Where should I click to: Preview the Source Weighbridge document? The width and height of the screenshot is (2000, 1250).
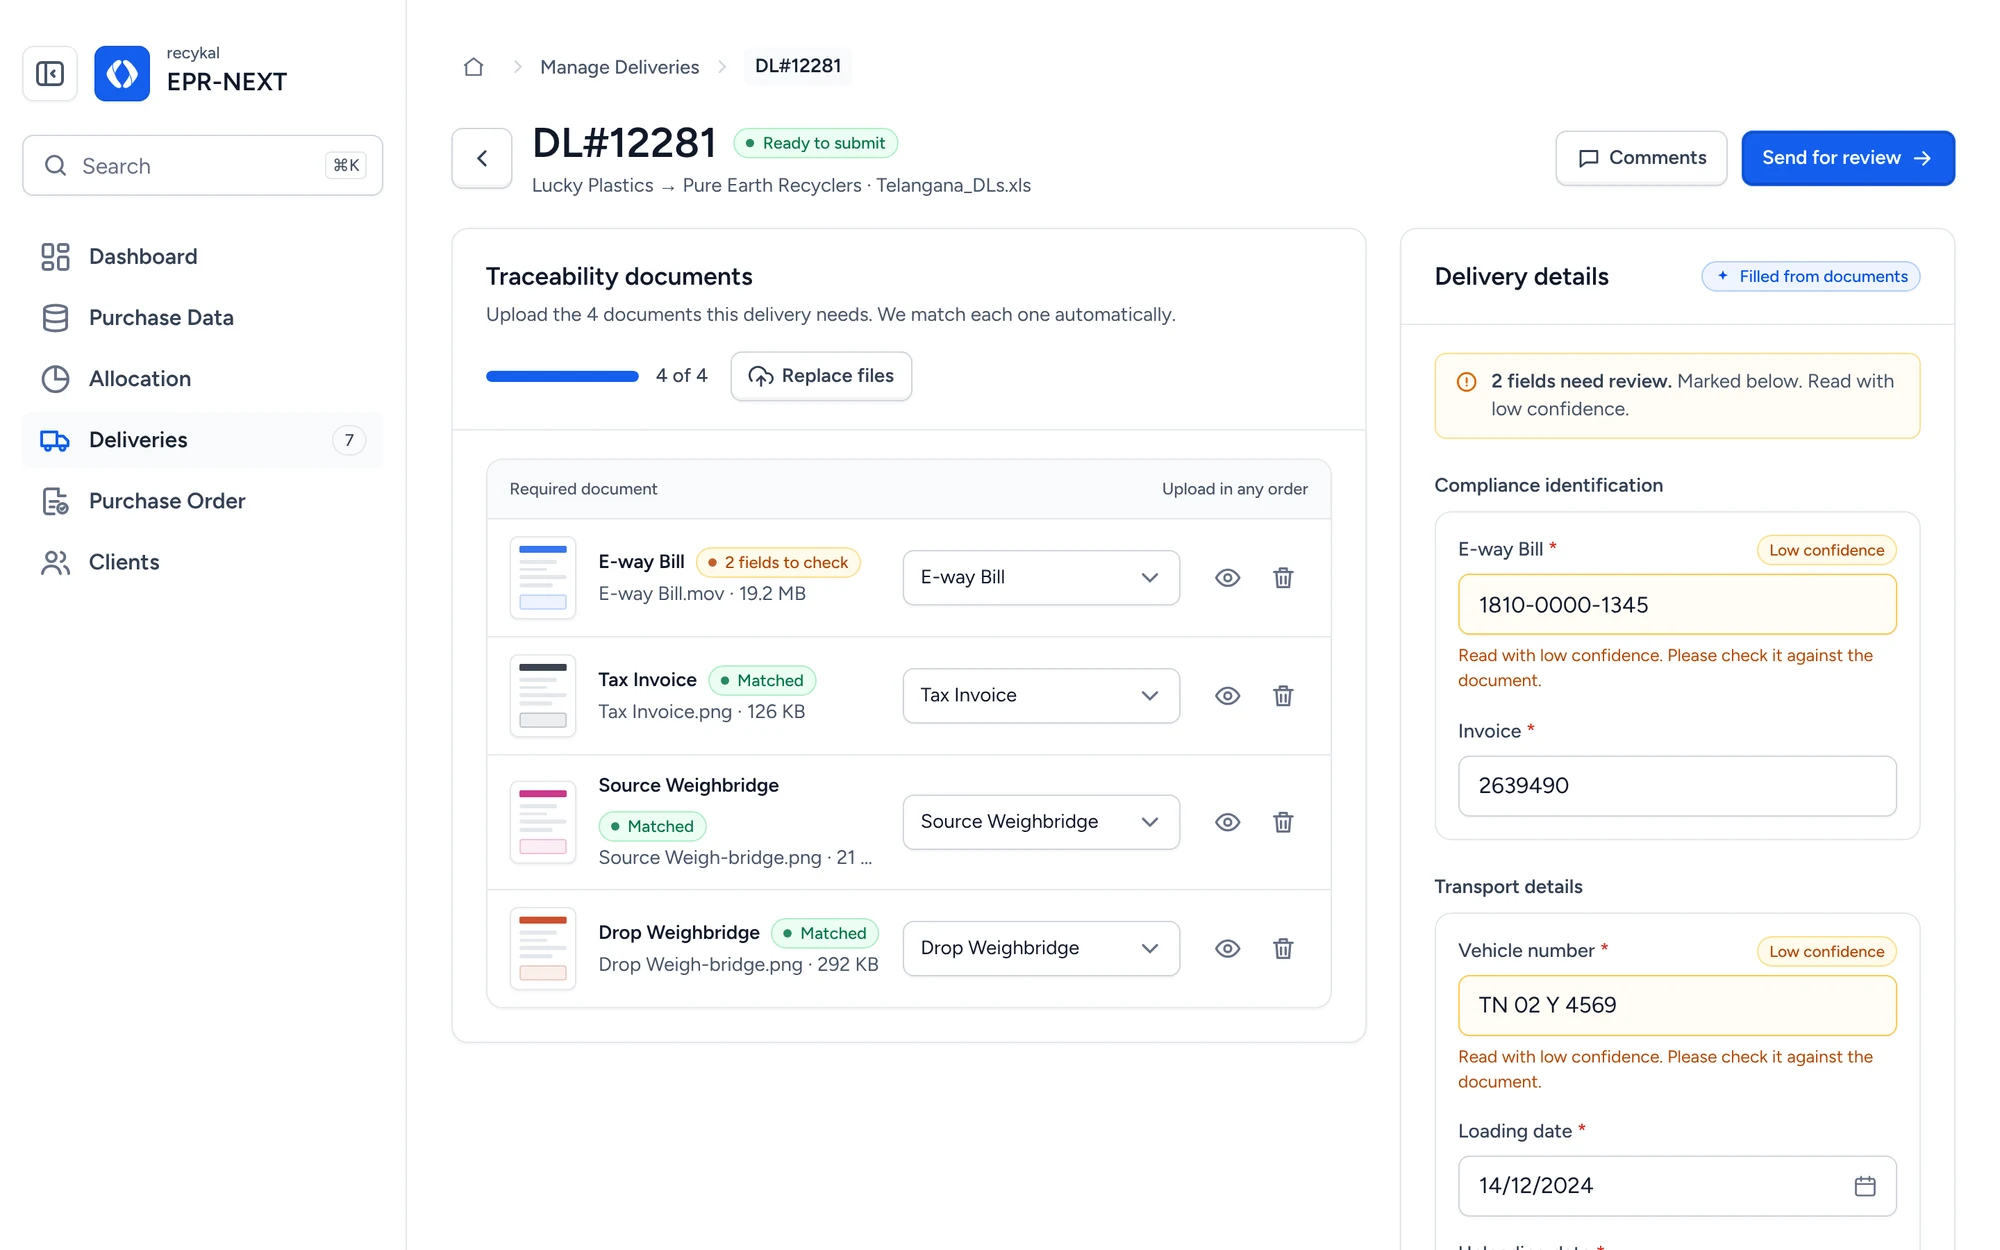click(x=1227, y=822)
